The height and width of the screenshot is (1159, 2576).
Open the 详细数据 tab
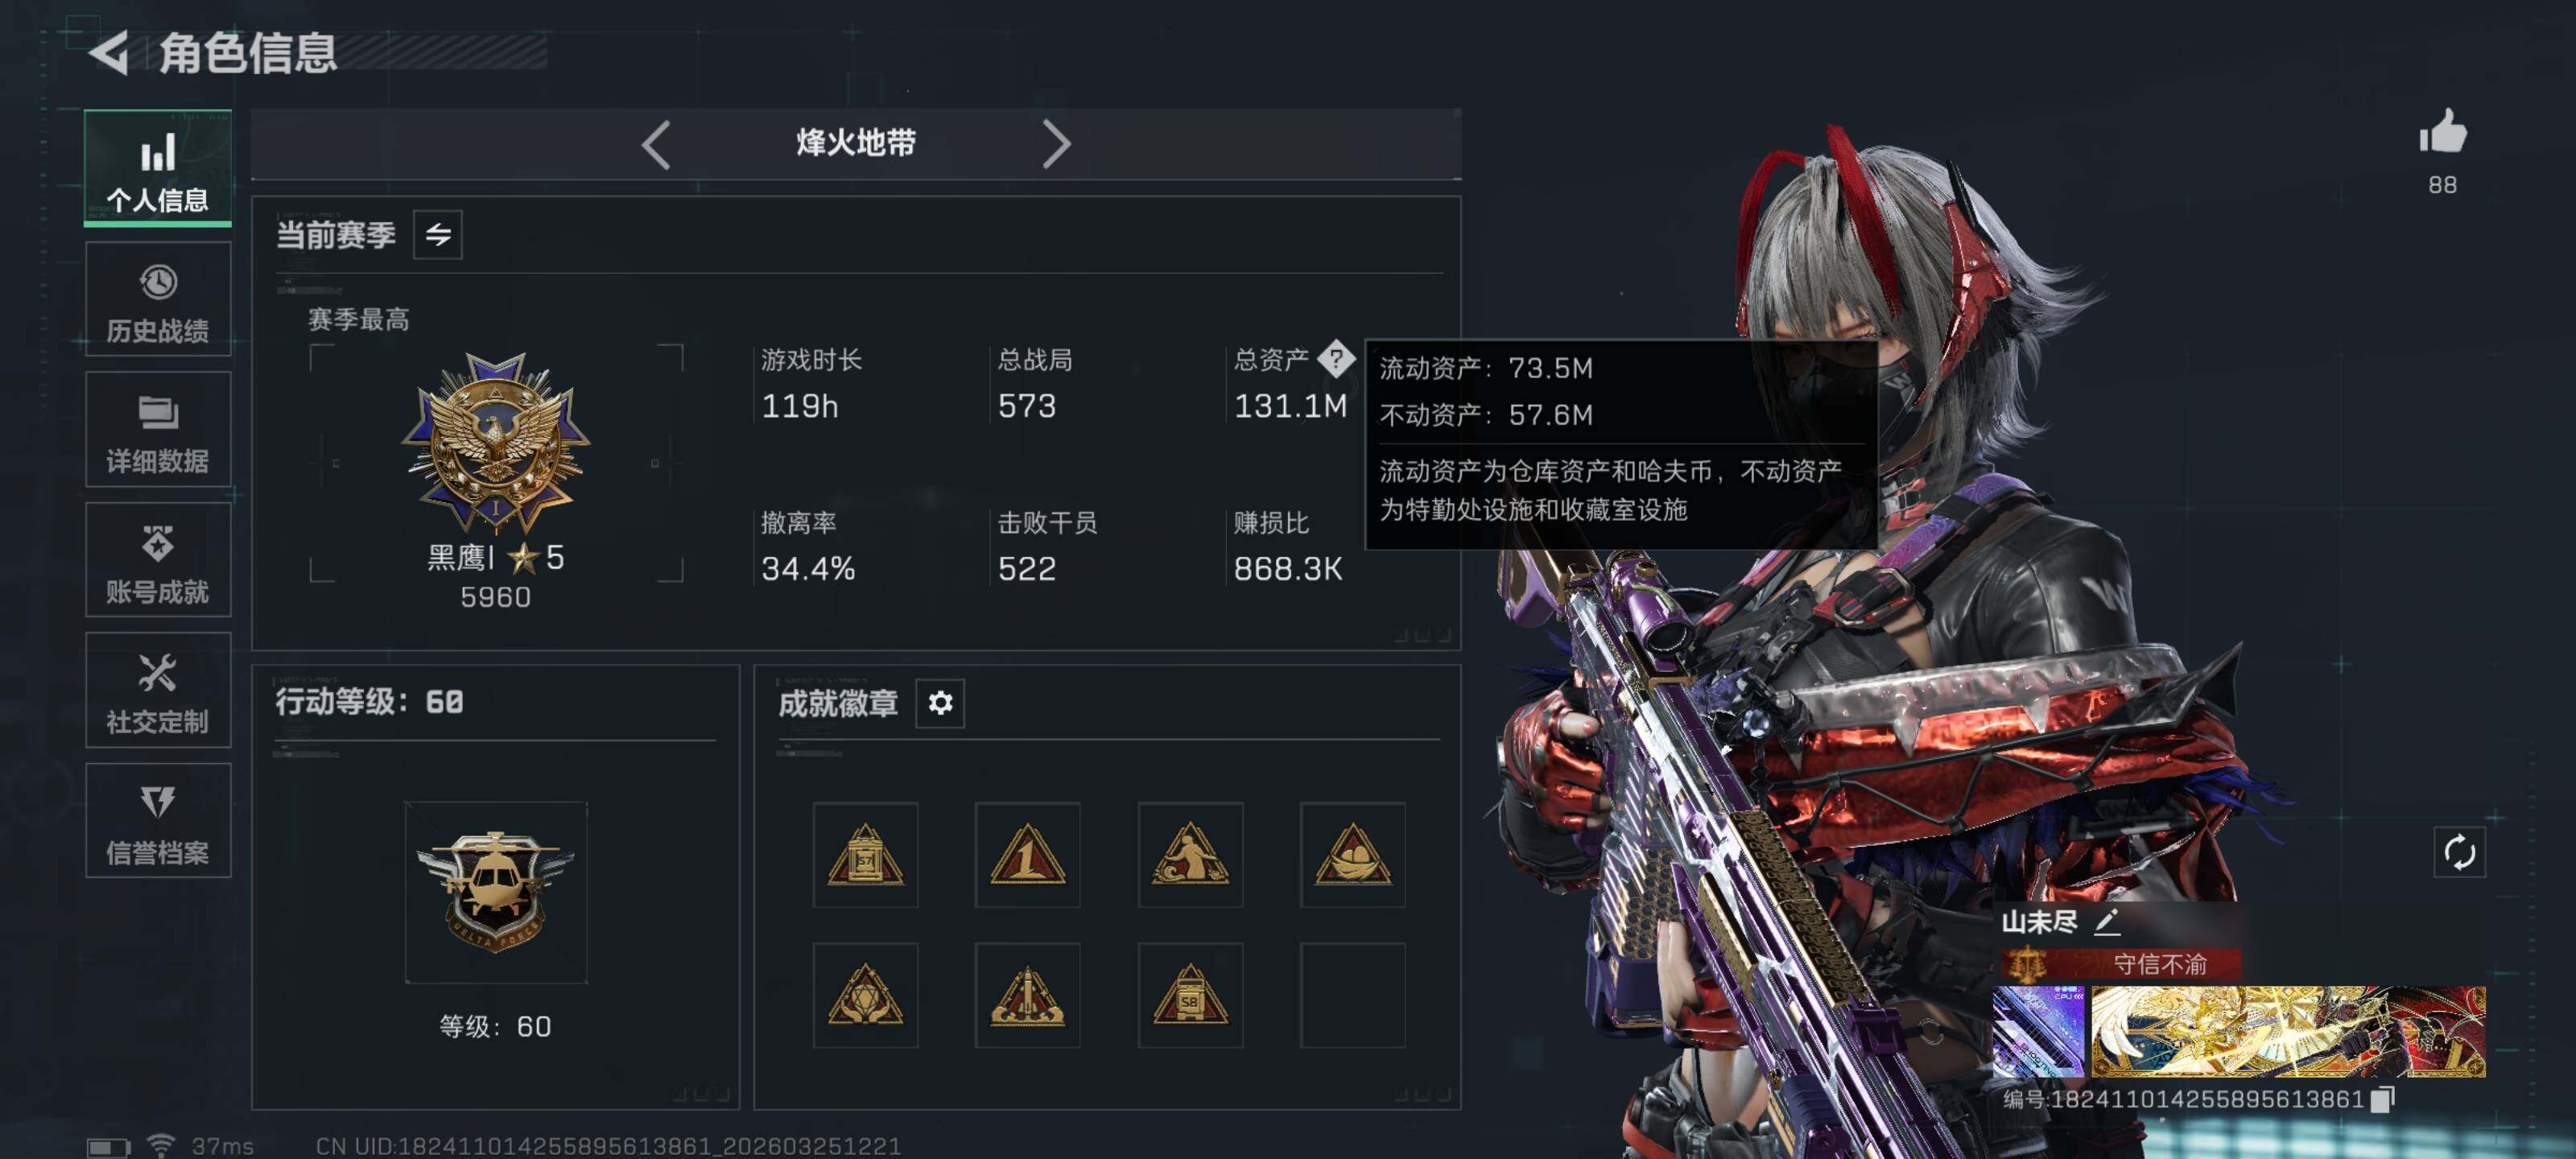[158, 430]
